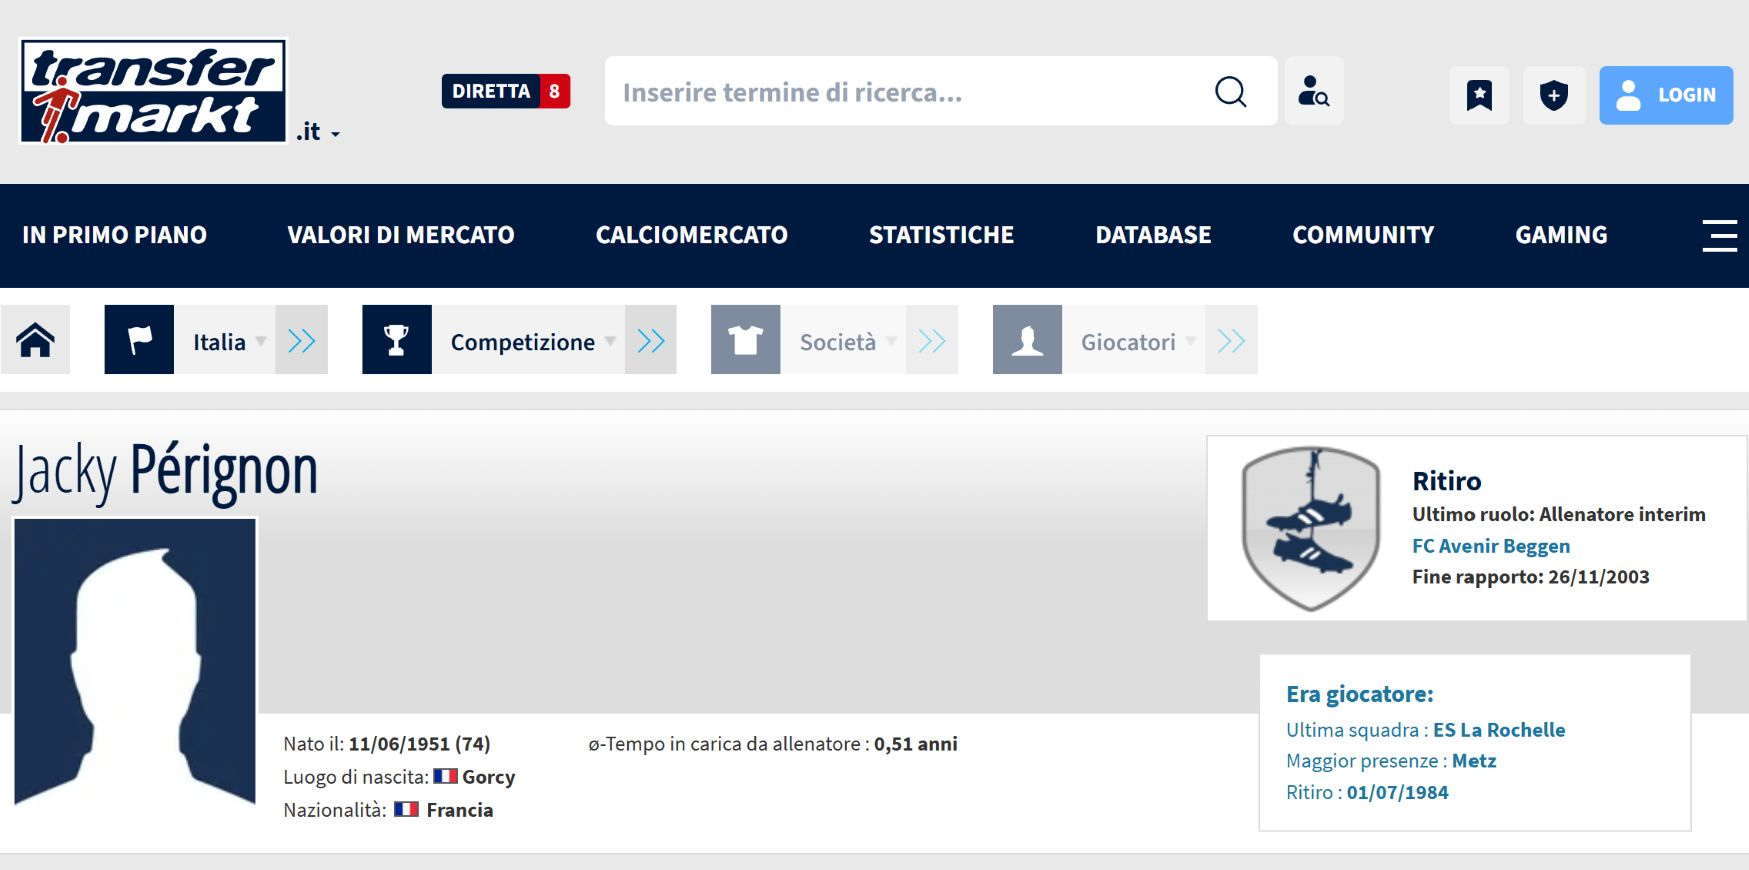Open the Italia country dropdown
Image resolution: width=1749 pixels, height=870 pixels.
pos(229,342)
